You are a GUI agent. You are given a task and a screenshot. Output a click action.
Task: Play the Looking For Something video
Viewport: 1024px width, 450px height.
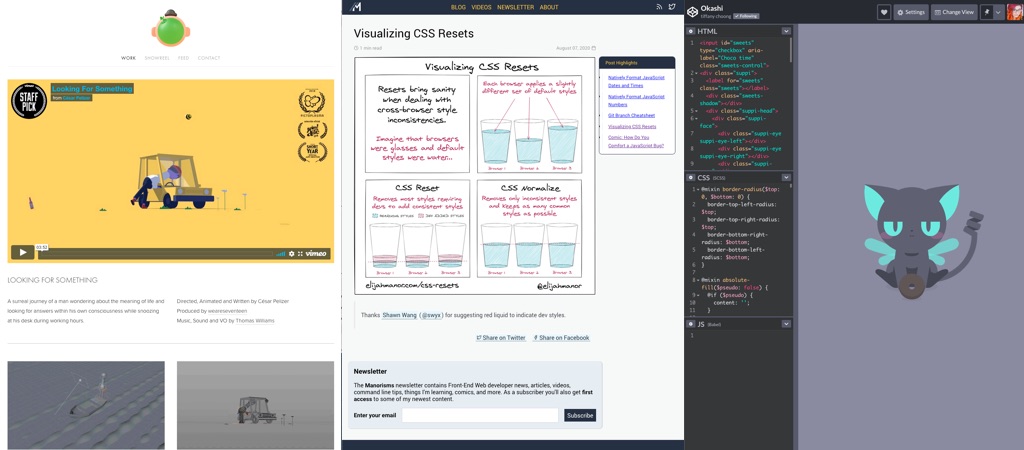click(x=22, y=252)
